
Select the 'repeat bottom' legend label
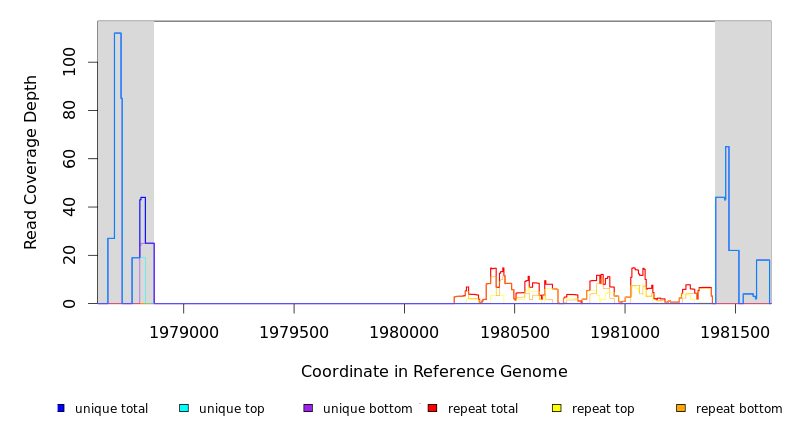click(x=739, y=409)
